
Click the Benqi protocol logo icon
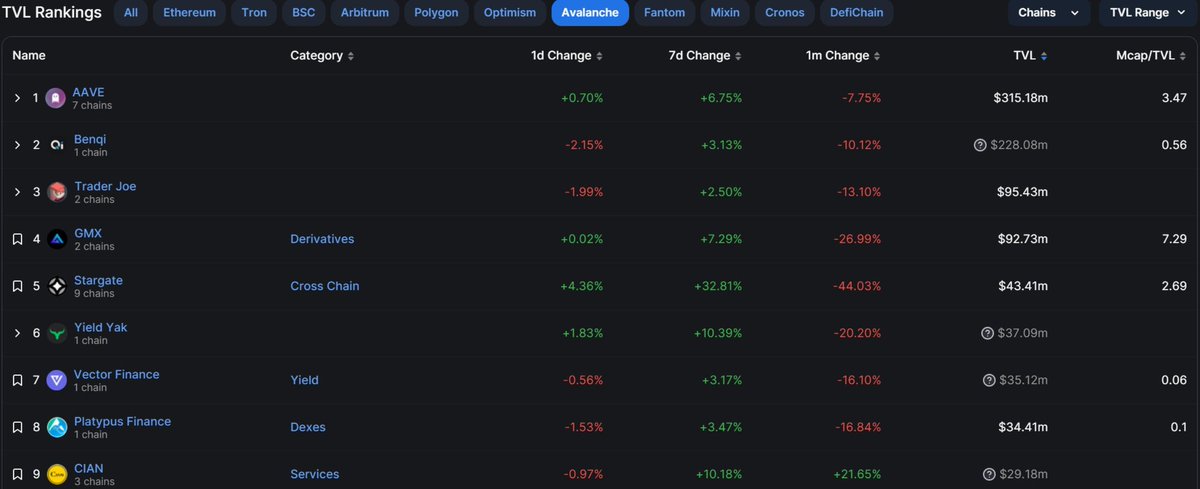[56, 145]
